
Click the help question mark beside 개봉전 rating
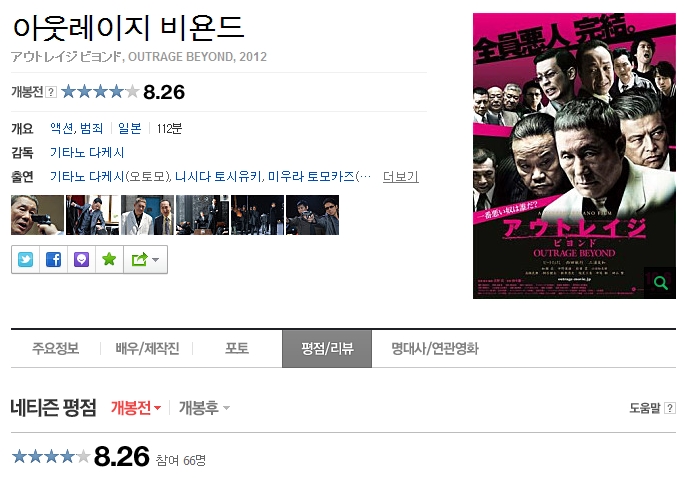pyautogui.click(x=51, y=92)
